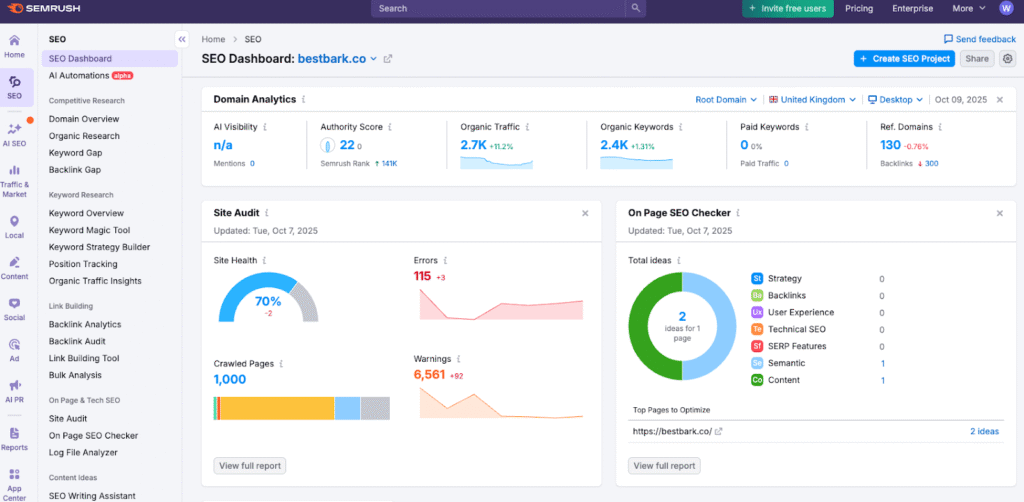Select the Content sidebar icon
Screen dimensions: 1024x502
(x=14, y=267)
